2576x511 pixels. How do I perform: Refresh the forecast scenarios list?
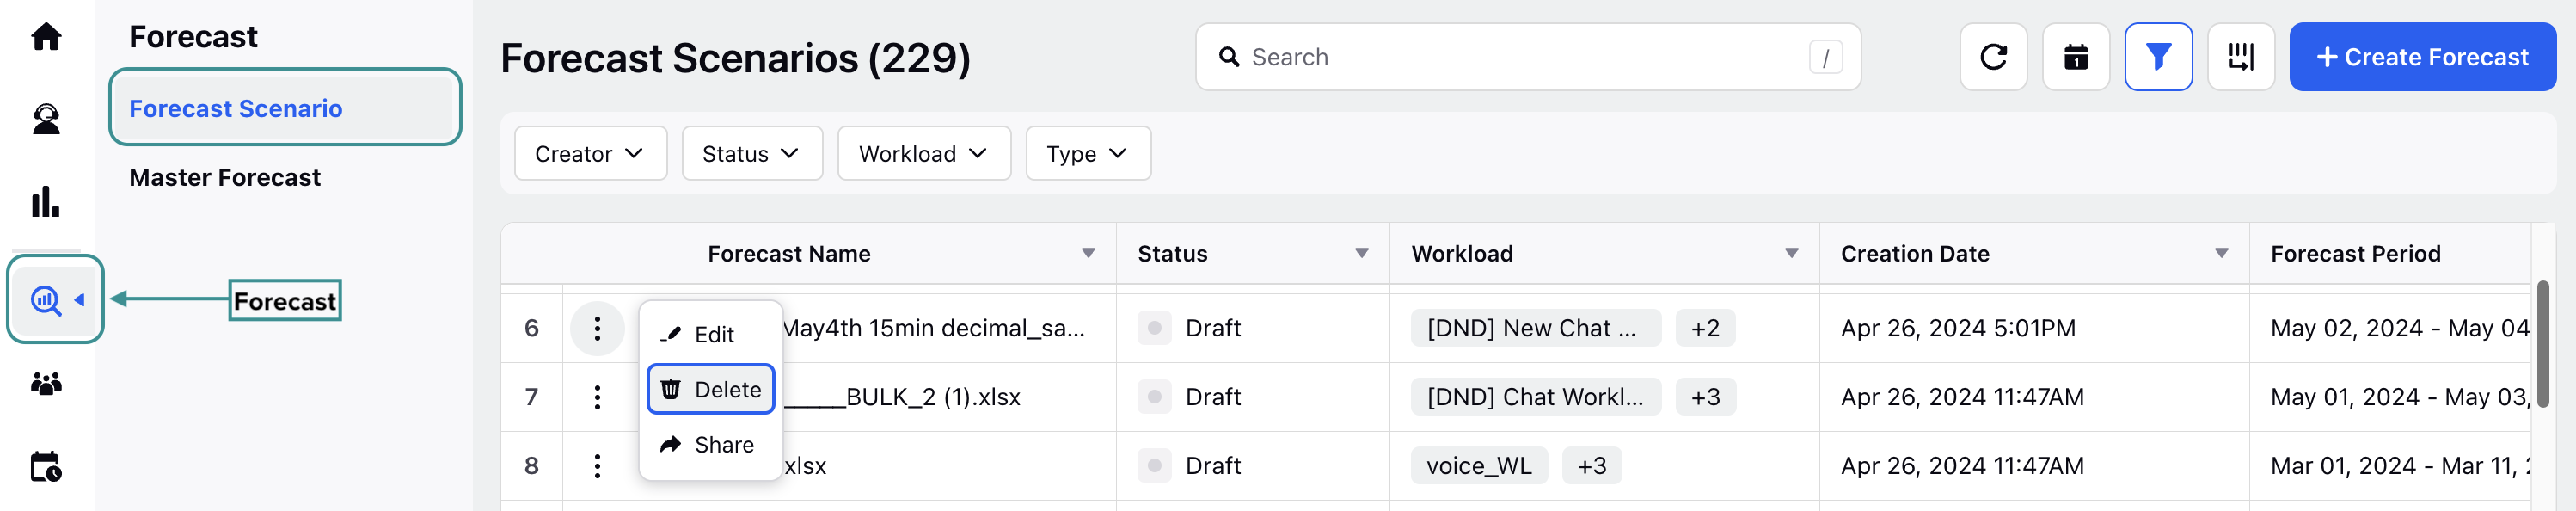1993,57
